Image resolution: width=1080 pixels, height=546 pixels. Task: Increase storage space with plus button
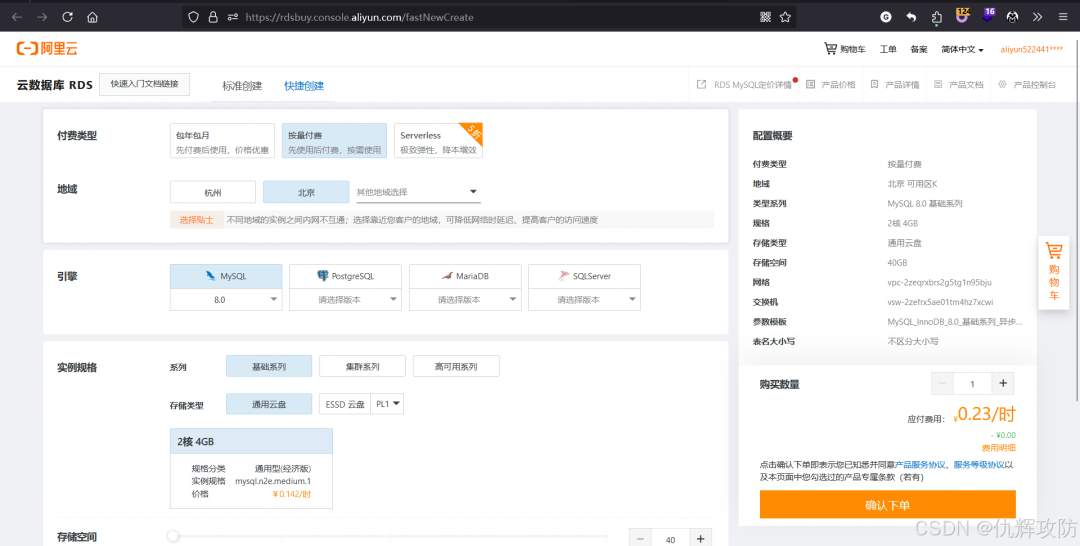coord(700,538)
